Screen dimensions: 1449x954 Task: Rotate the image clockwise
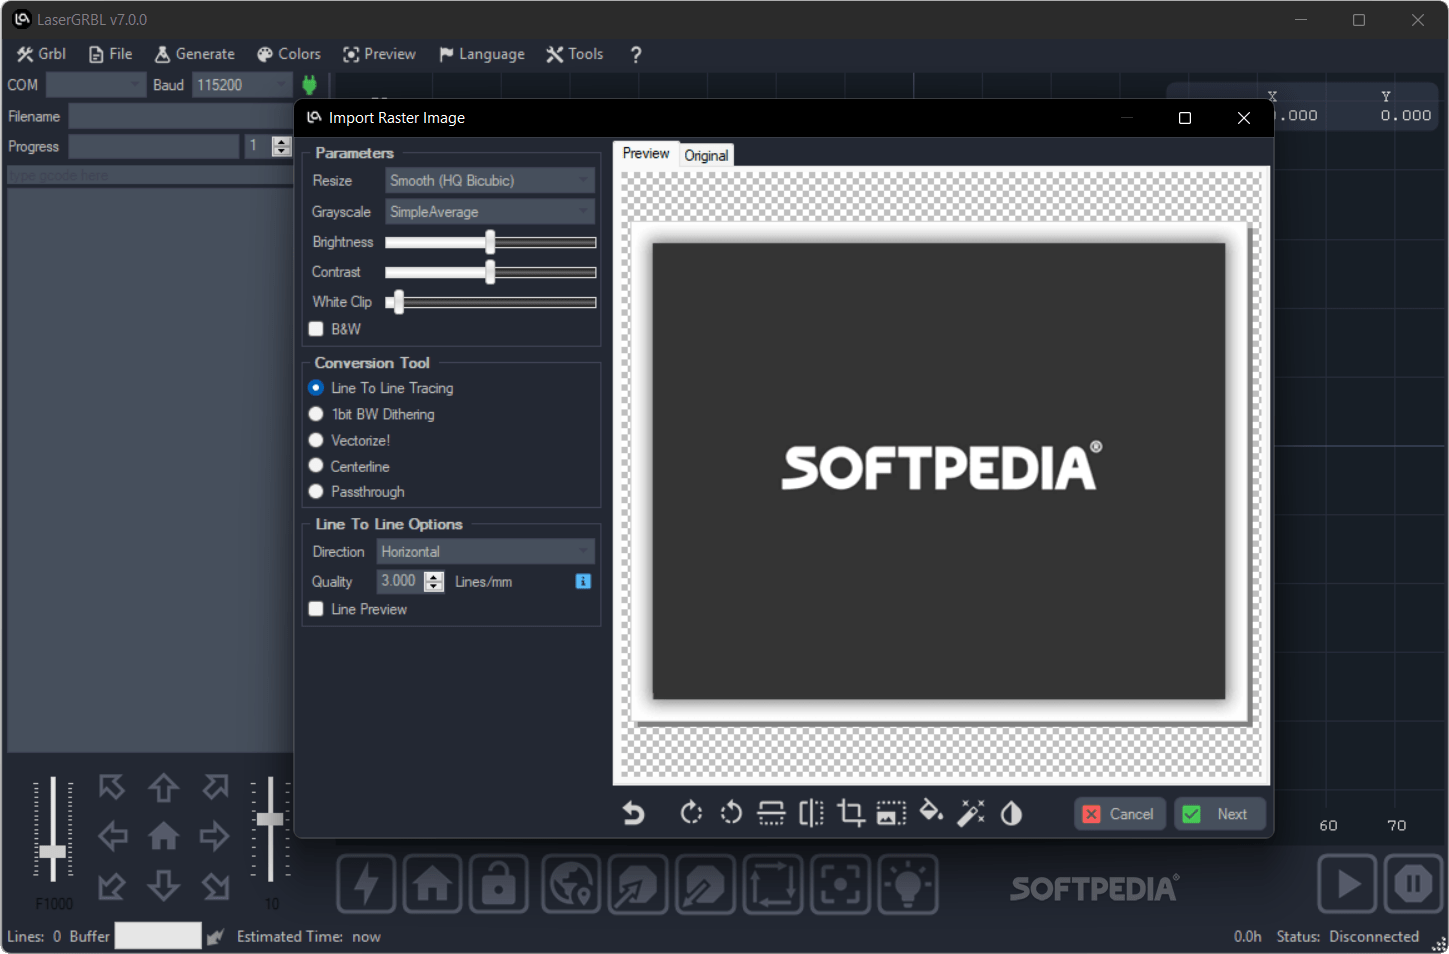691,813
